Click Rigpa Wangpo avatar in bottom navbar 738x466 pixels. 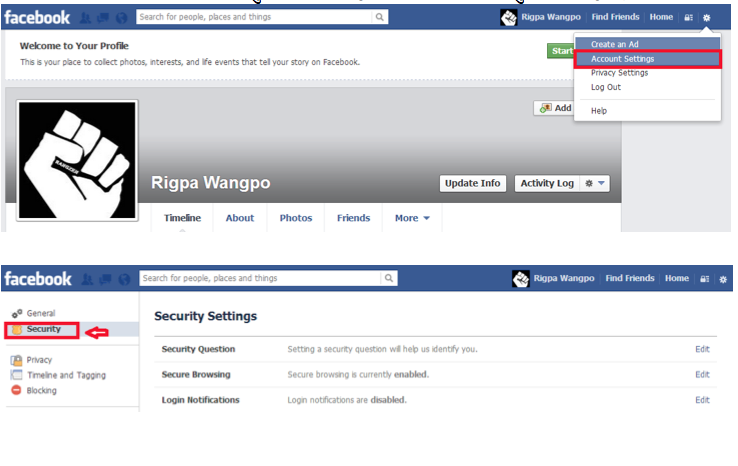pyautogui.click(x=521, y=279)
